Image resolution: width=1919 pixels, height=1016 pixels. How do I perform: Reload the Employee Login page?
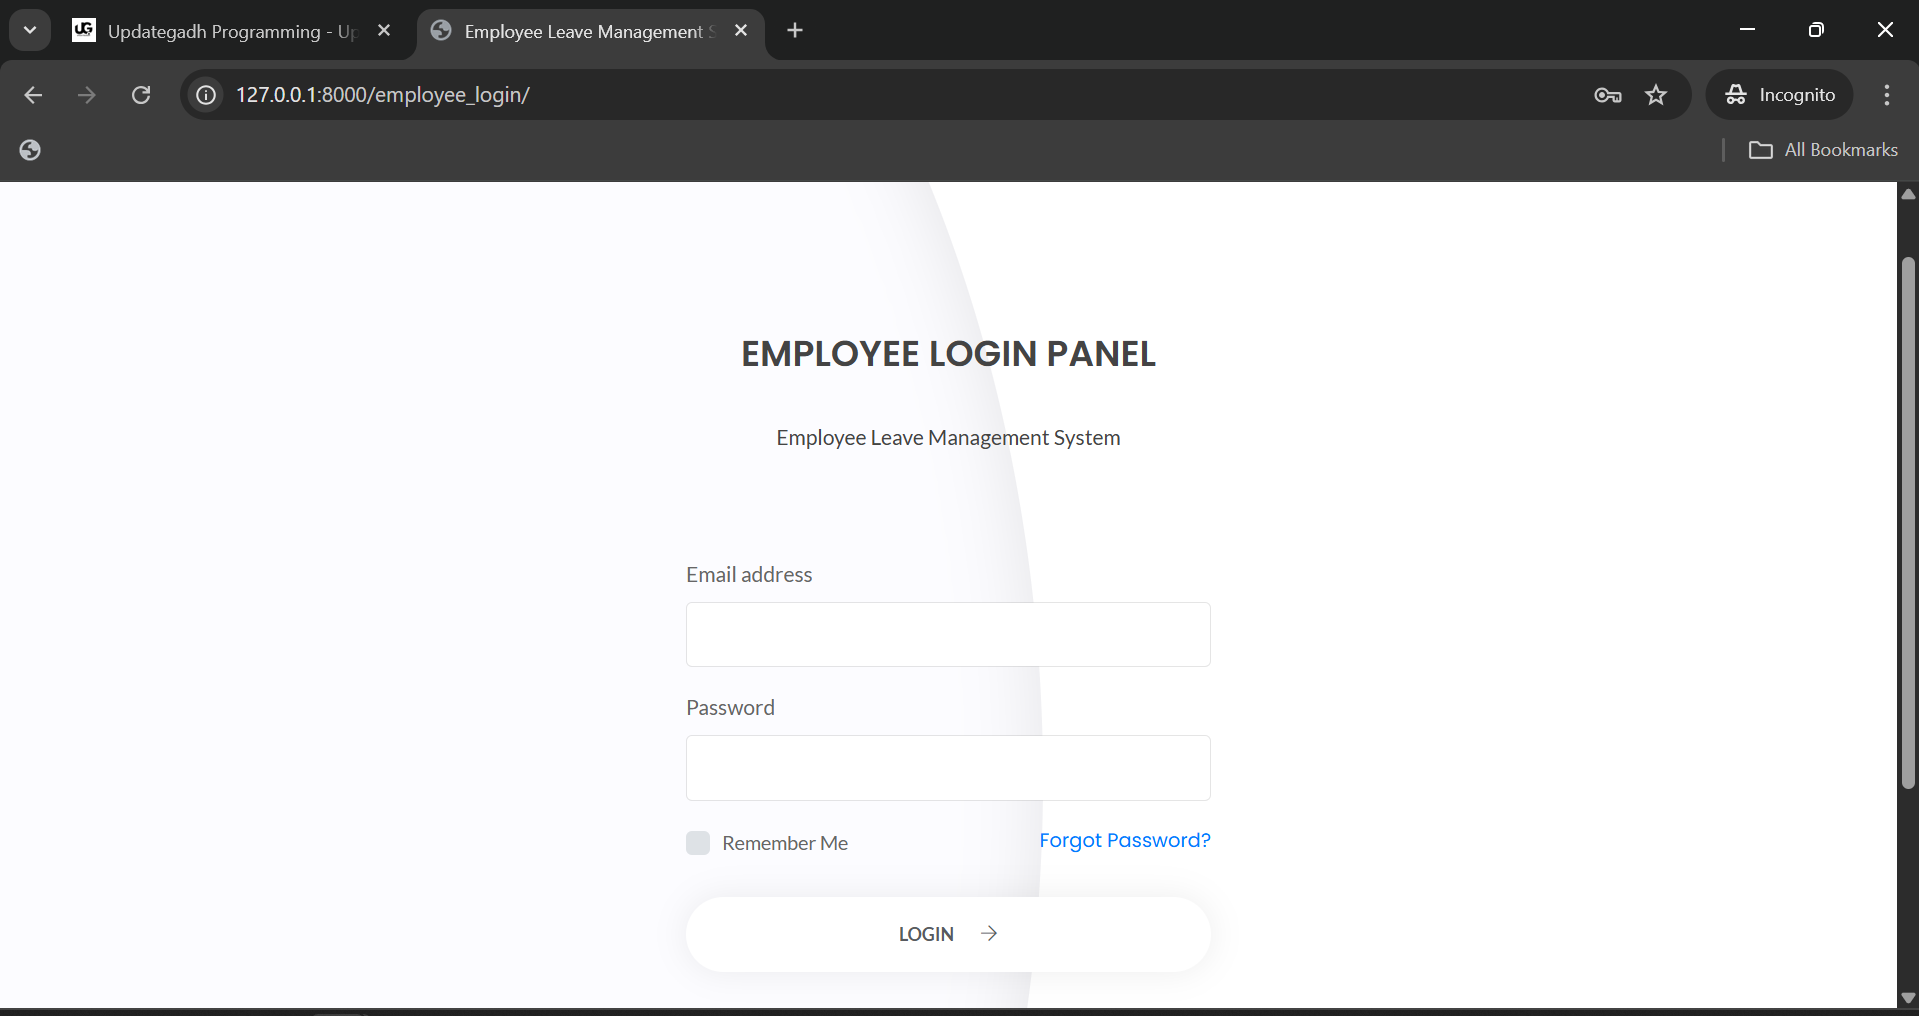pos(141,94)
